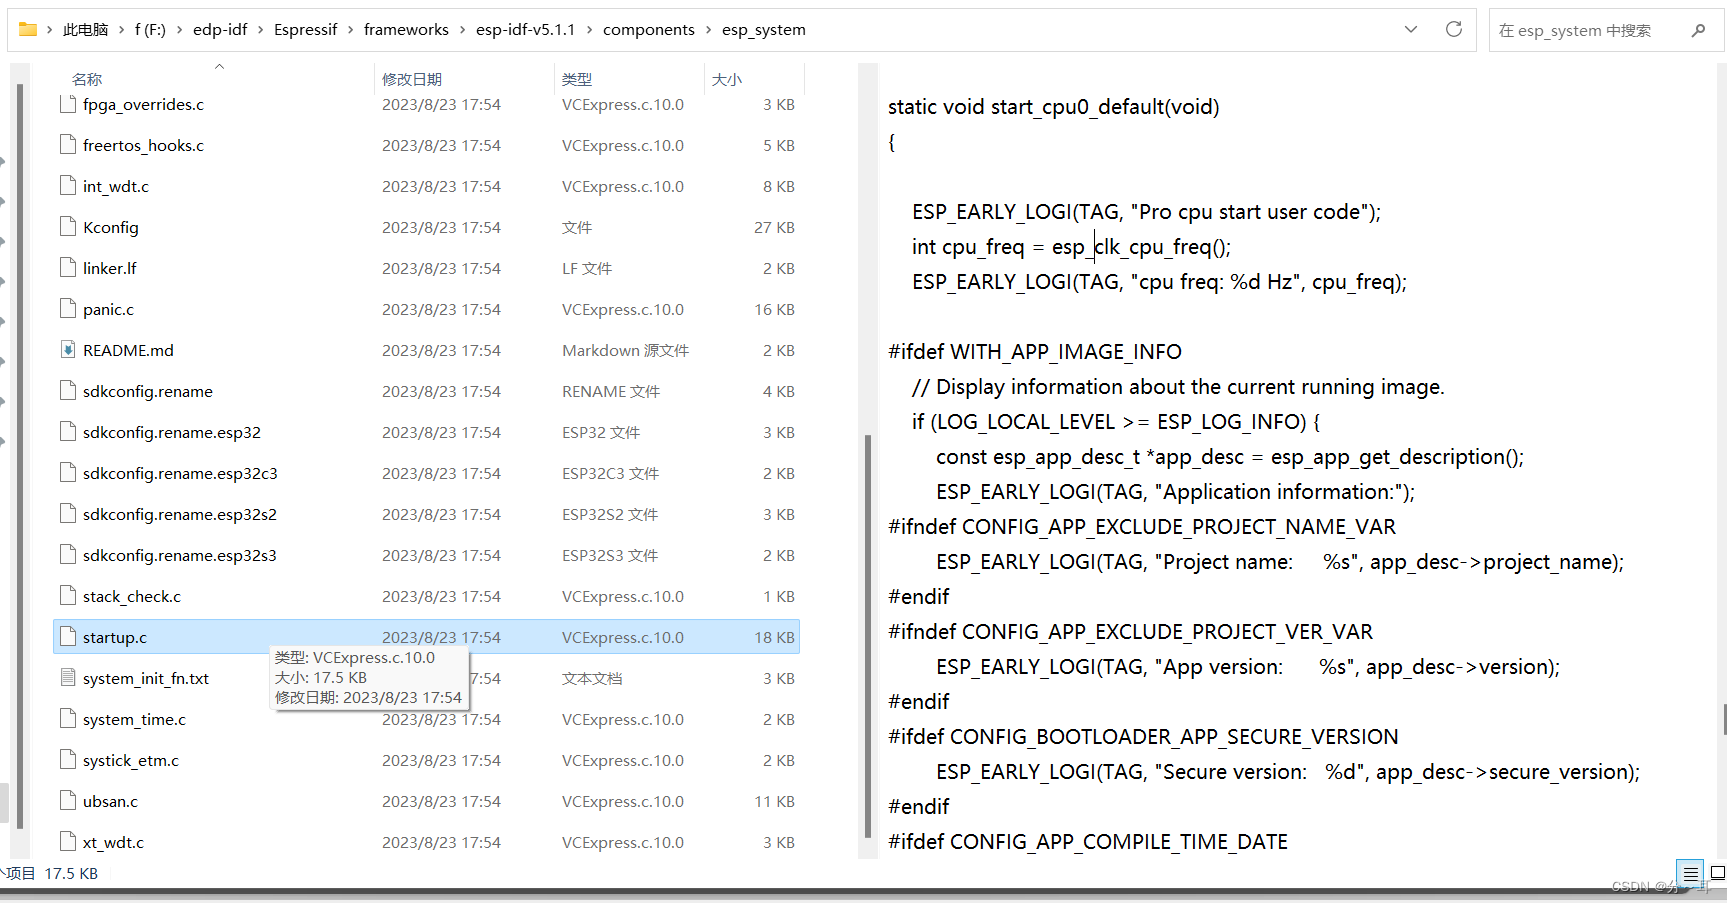This screenshot has width=1727, height=903.
Task: Click file name startup.c
Action: [115, 637]
